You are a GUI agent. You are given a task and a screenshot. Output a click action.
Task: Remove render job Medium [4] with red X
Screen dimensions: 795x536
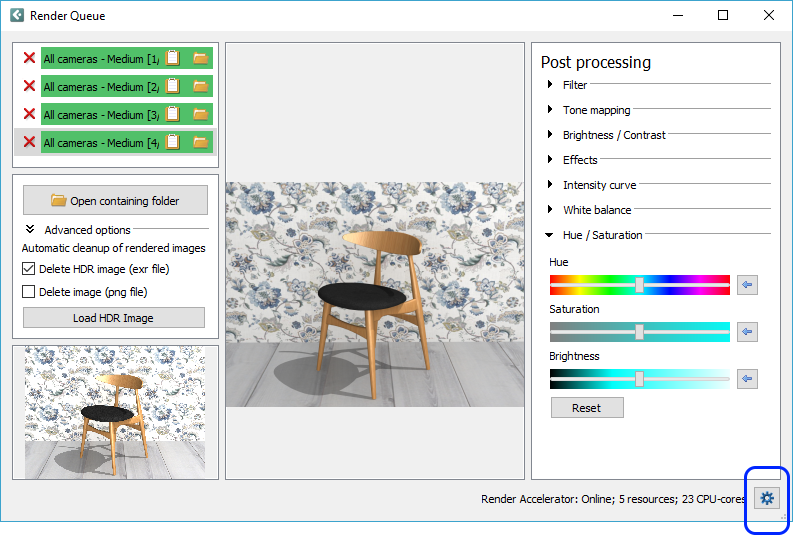click(29, 142)
